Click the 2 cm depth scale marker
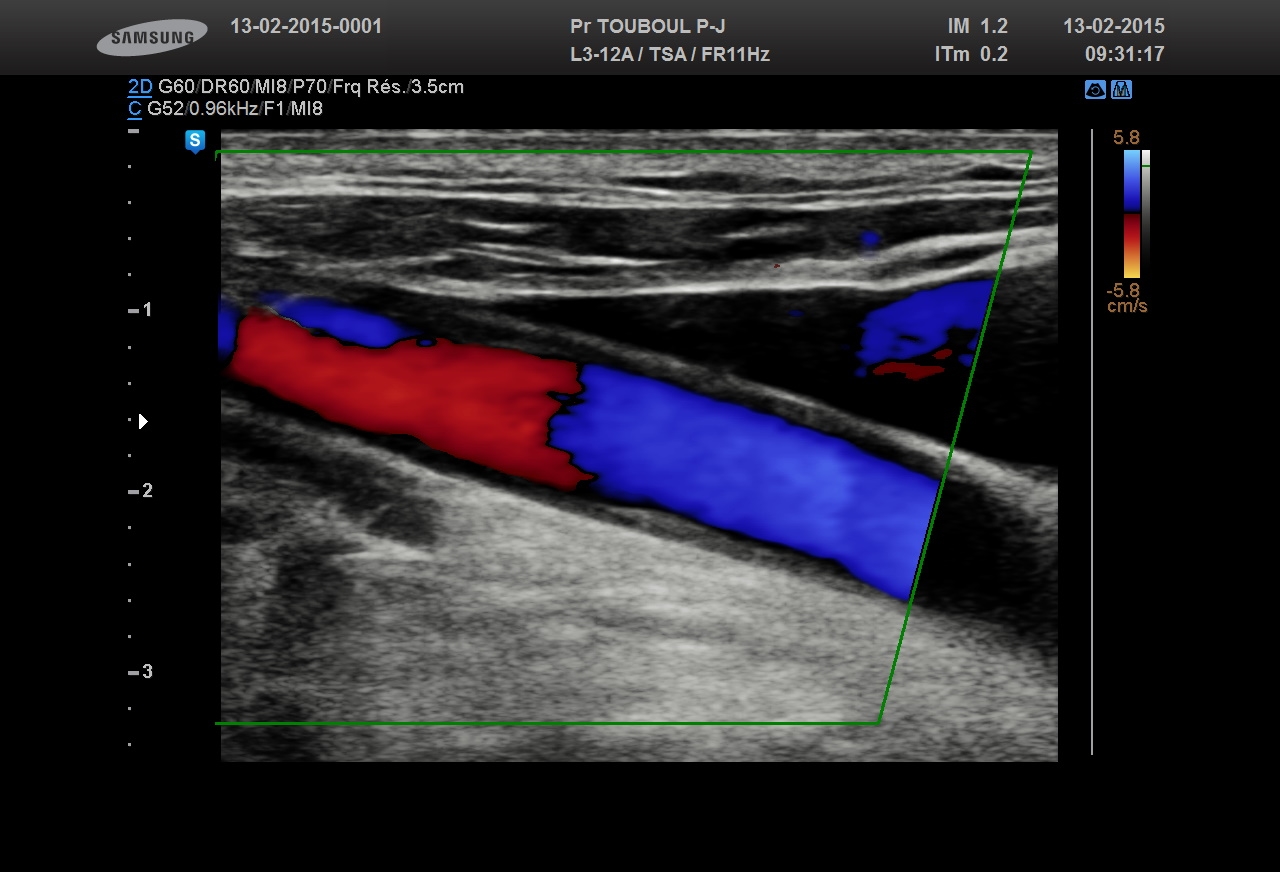Screen dimensions: 1280x872 click(141, 491)
